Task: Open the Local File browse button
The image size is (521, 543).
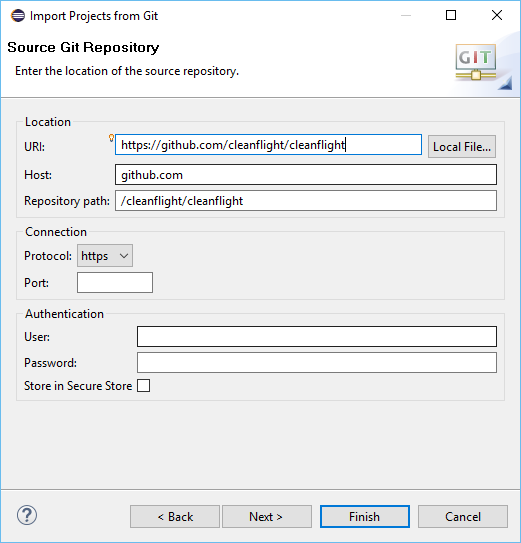Action: tap(462, 146)
